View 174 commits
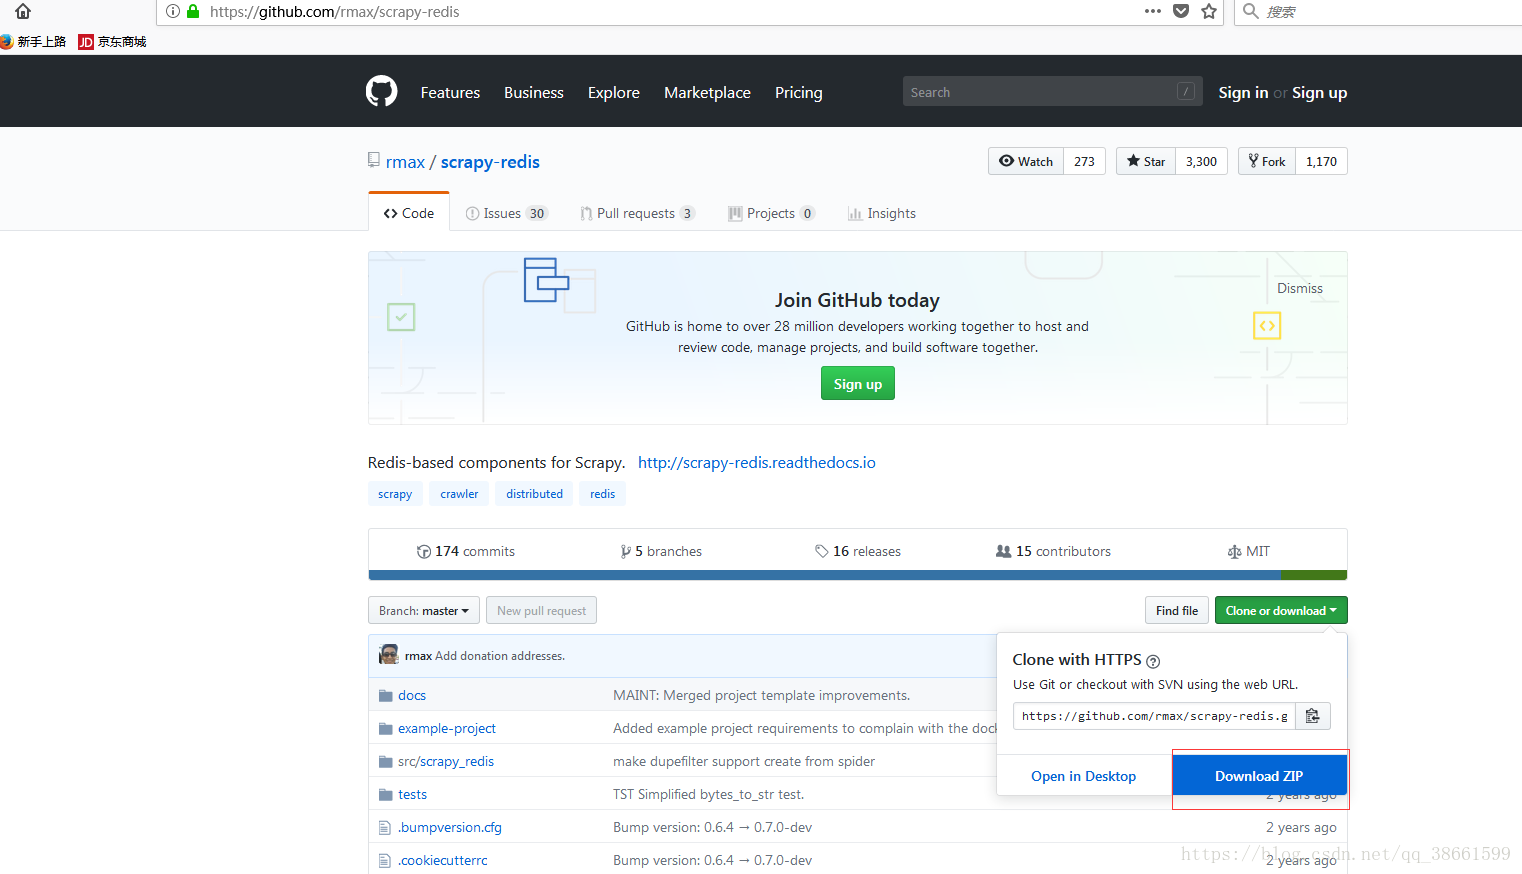This screenshot has width=1522, height=874. click(466, 551)
